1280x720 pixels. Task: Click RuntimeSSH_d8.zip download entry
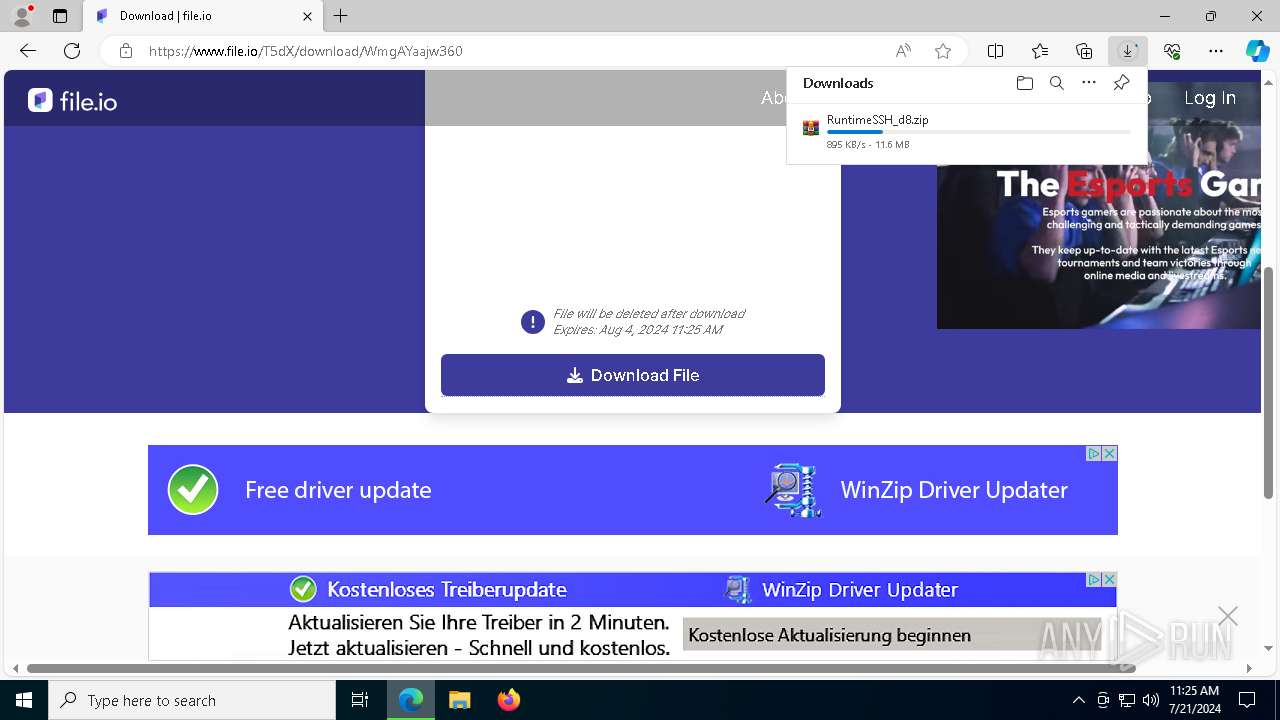click(967, 131)
